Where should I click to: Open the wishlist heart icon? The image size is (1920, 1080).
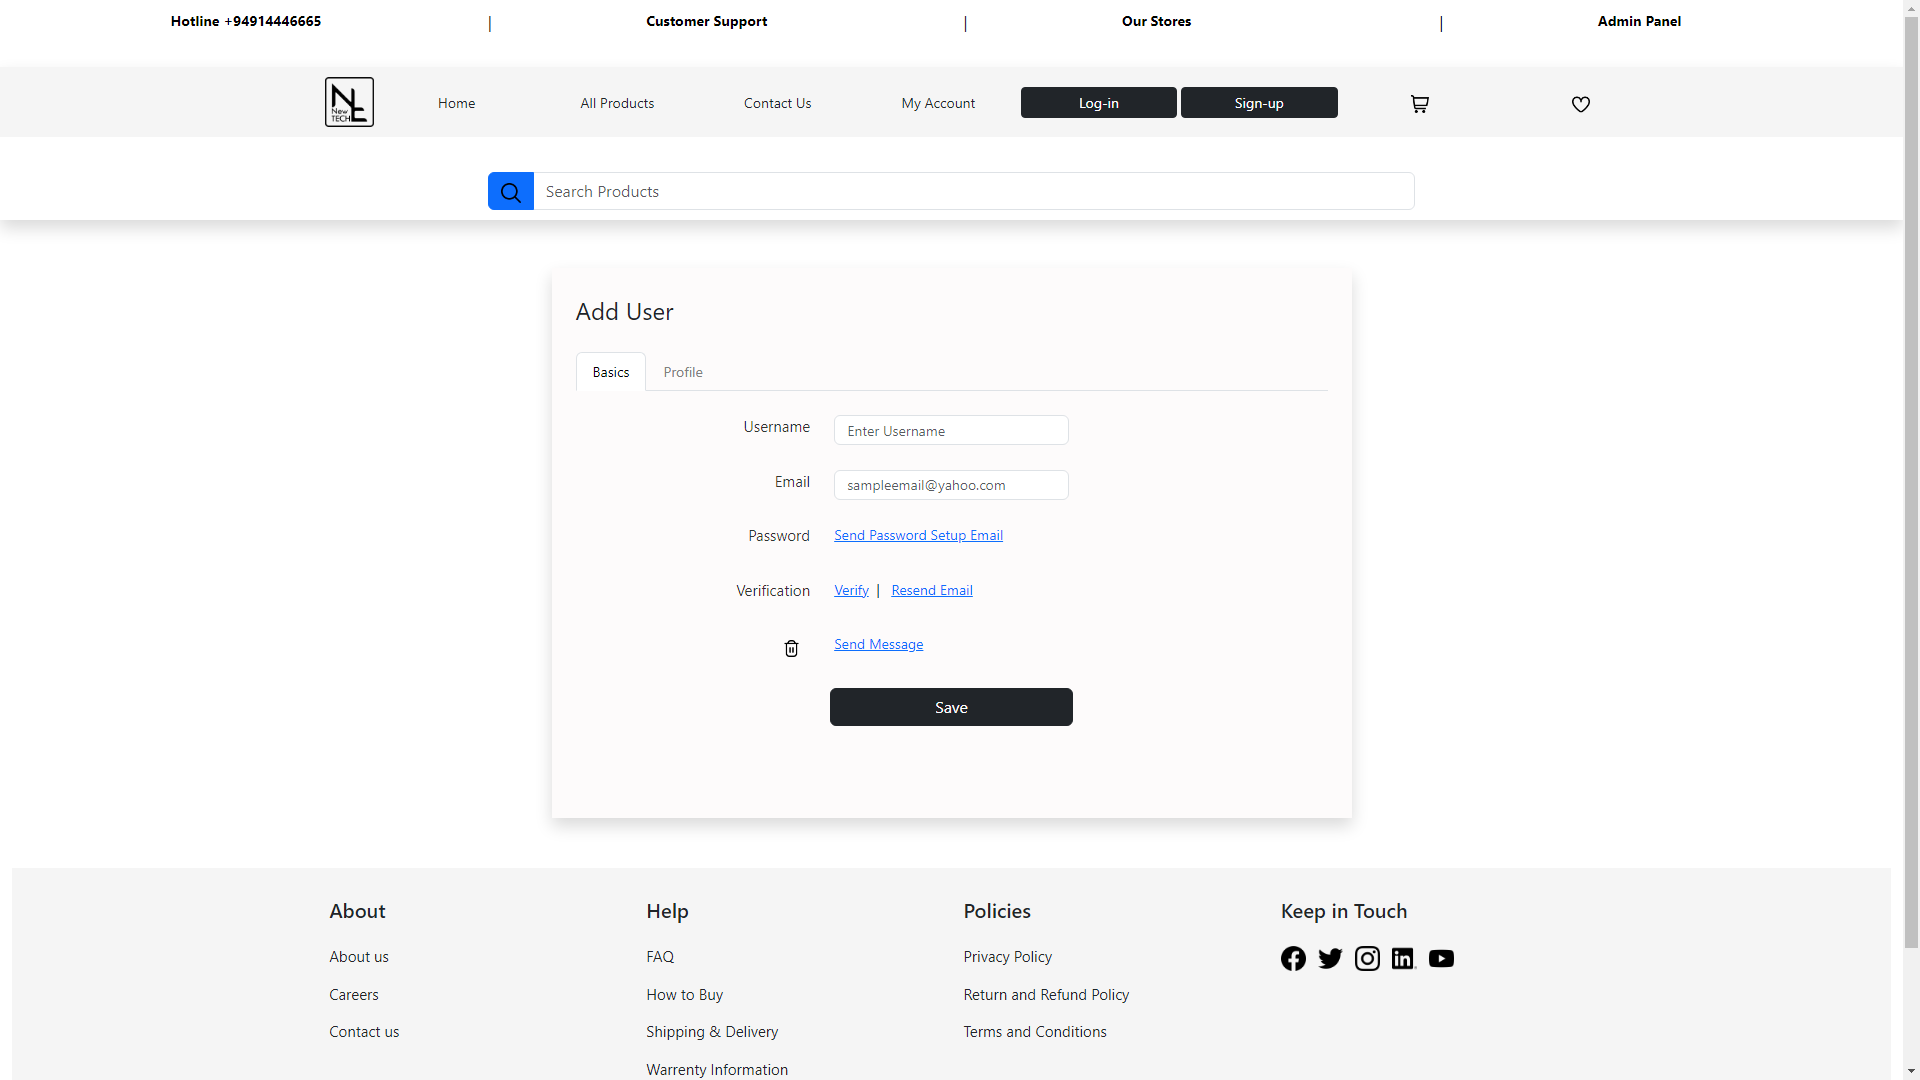tap(1580, 104)
